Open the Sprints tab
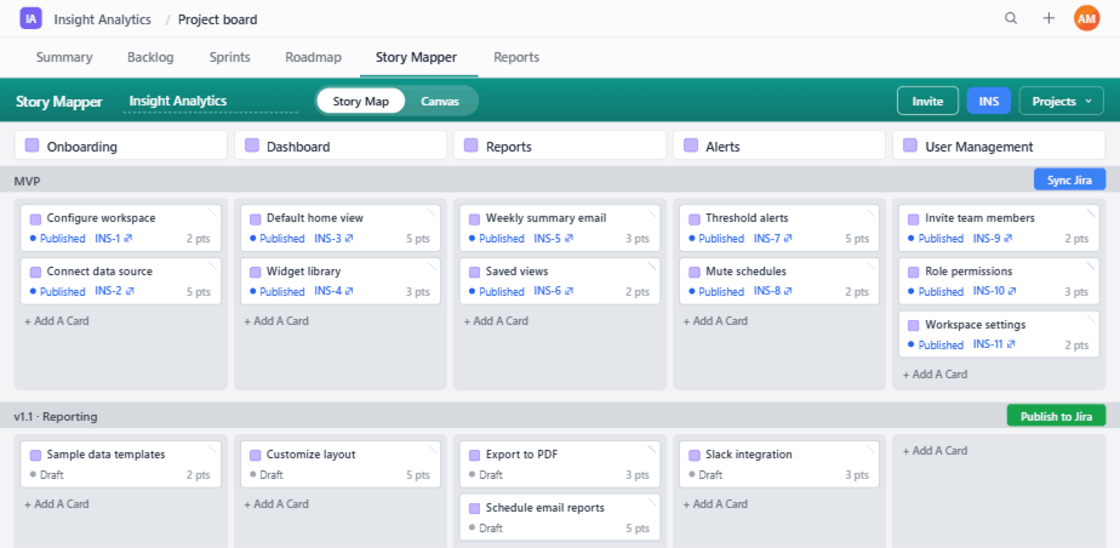The image size is (1120, 548). pyautogui.click(x=230, y=58)
